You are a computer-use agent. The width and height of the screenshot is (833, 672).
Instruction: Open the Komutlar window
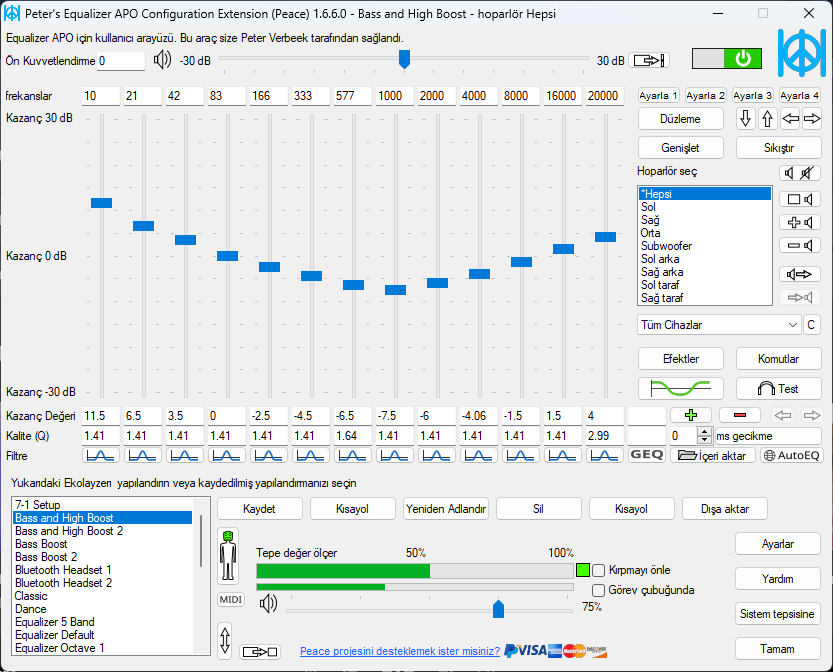pyautogui.click(x=778, y=359)
